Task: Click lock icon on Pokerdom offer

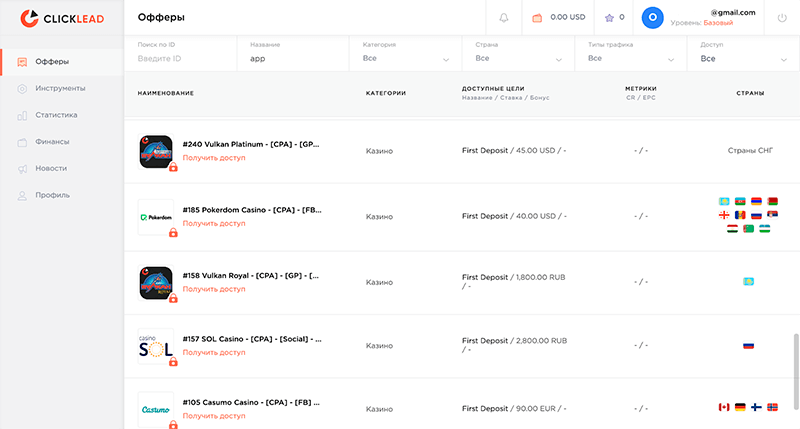Action: [173, 233]
